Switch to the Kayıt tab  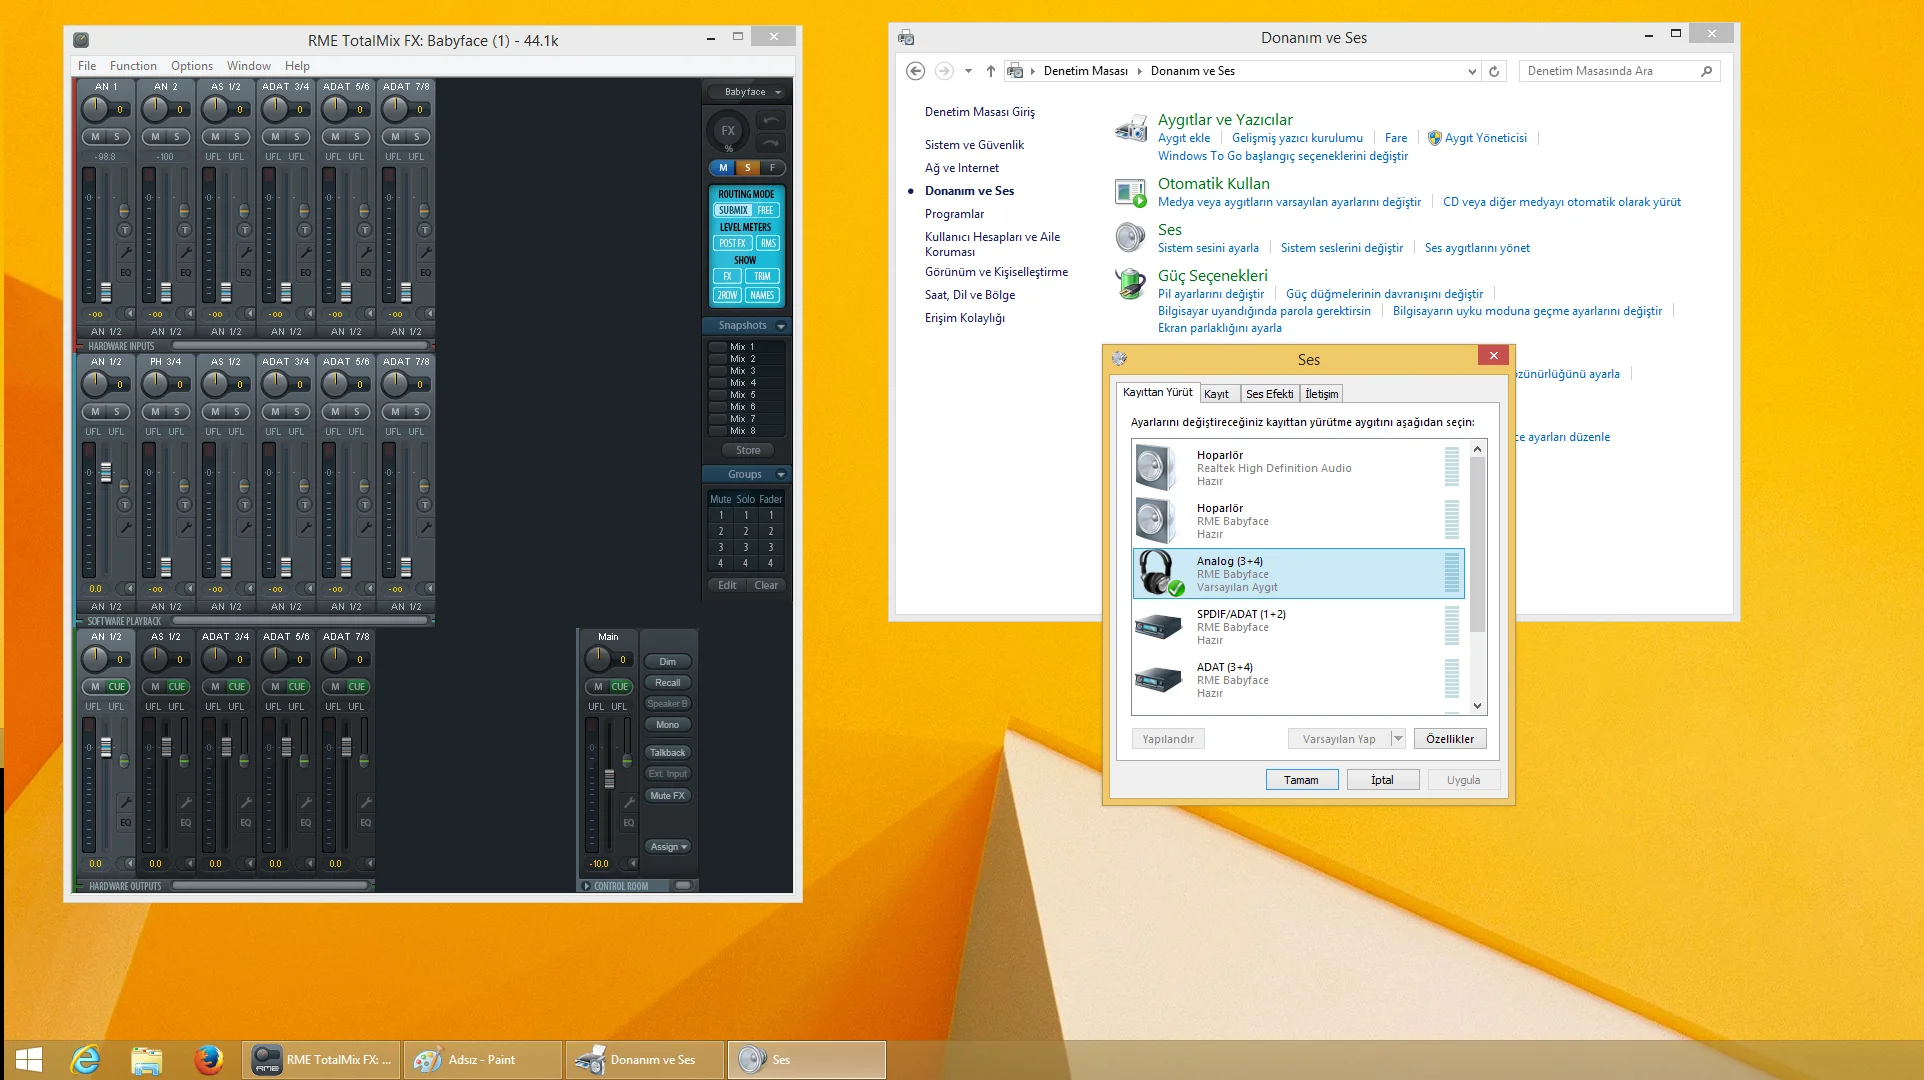point(1219,394)
